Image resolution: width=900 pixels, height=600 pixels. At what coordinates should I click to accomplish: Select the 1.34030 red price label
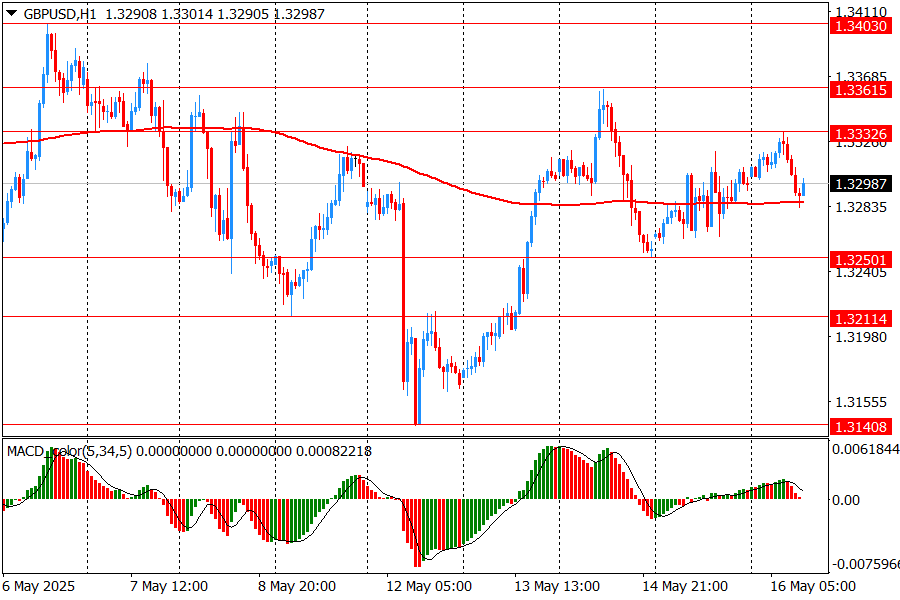point(859,26)
